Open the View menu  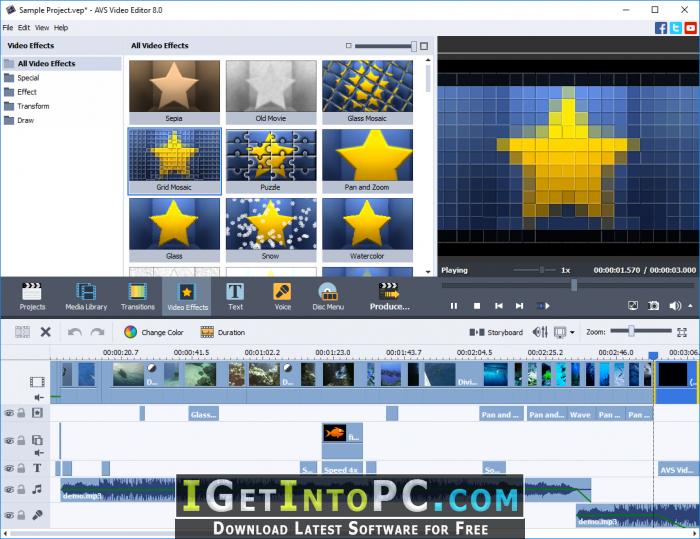[42, 28]
